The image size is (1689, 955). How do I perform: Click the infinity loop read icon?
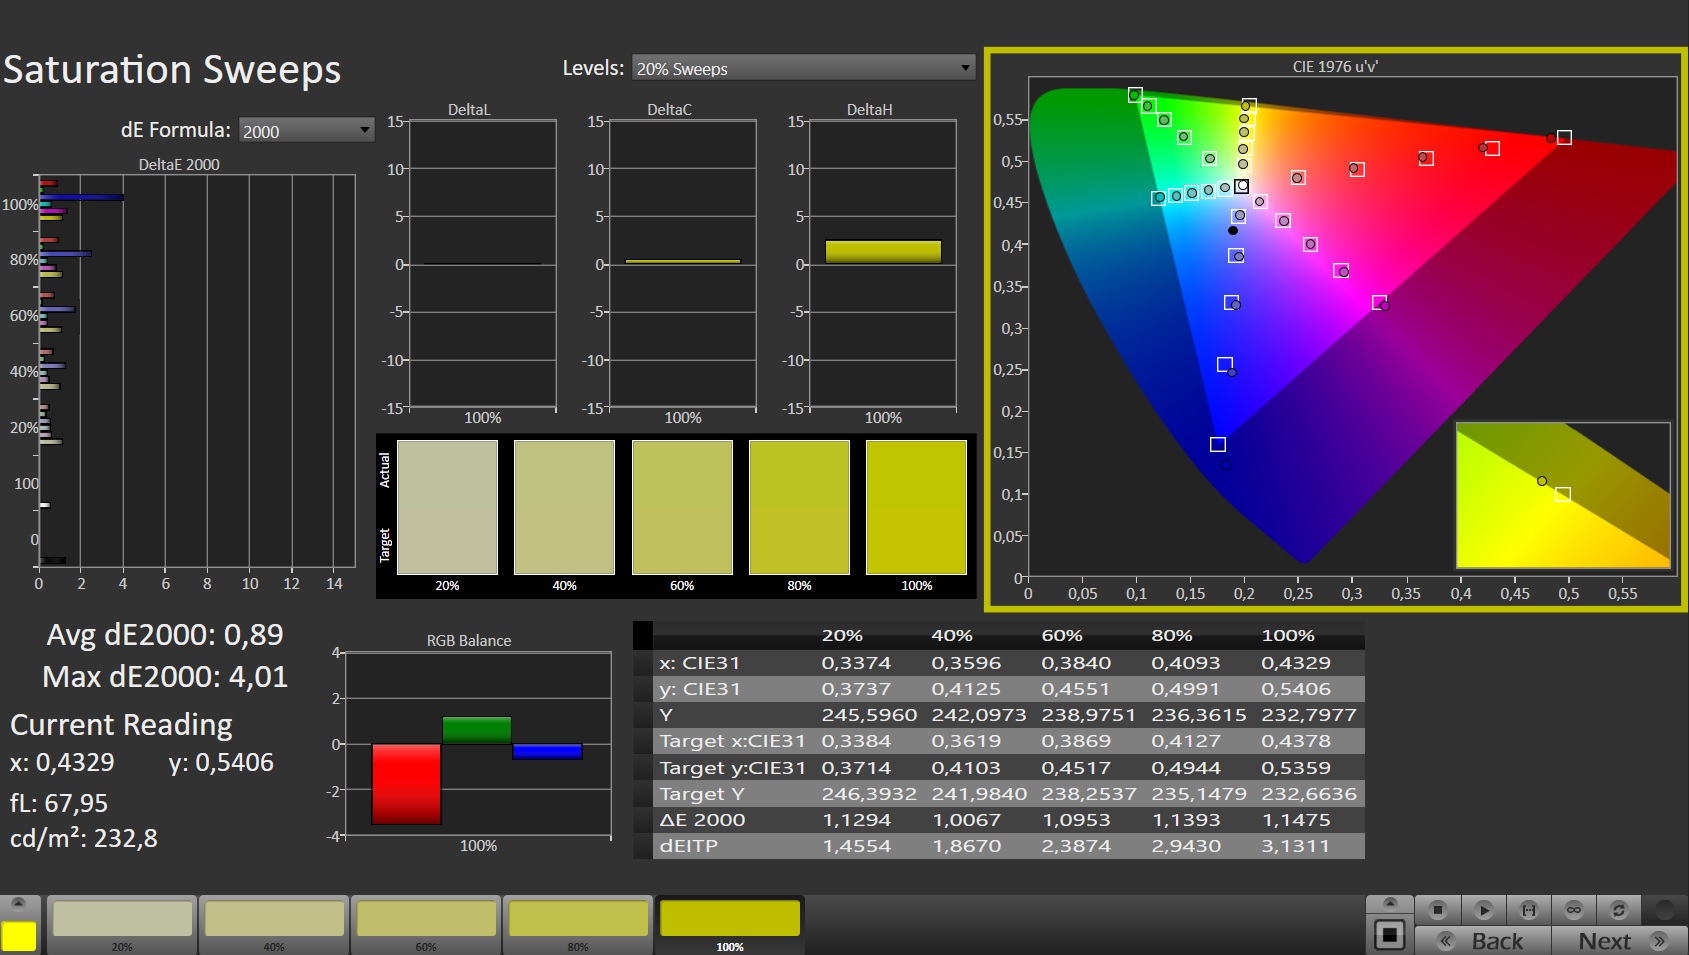(x=1574, y=909)
